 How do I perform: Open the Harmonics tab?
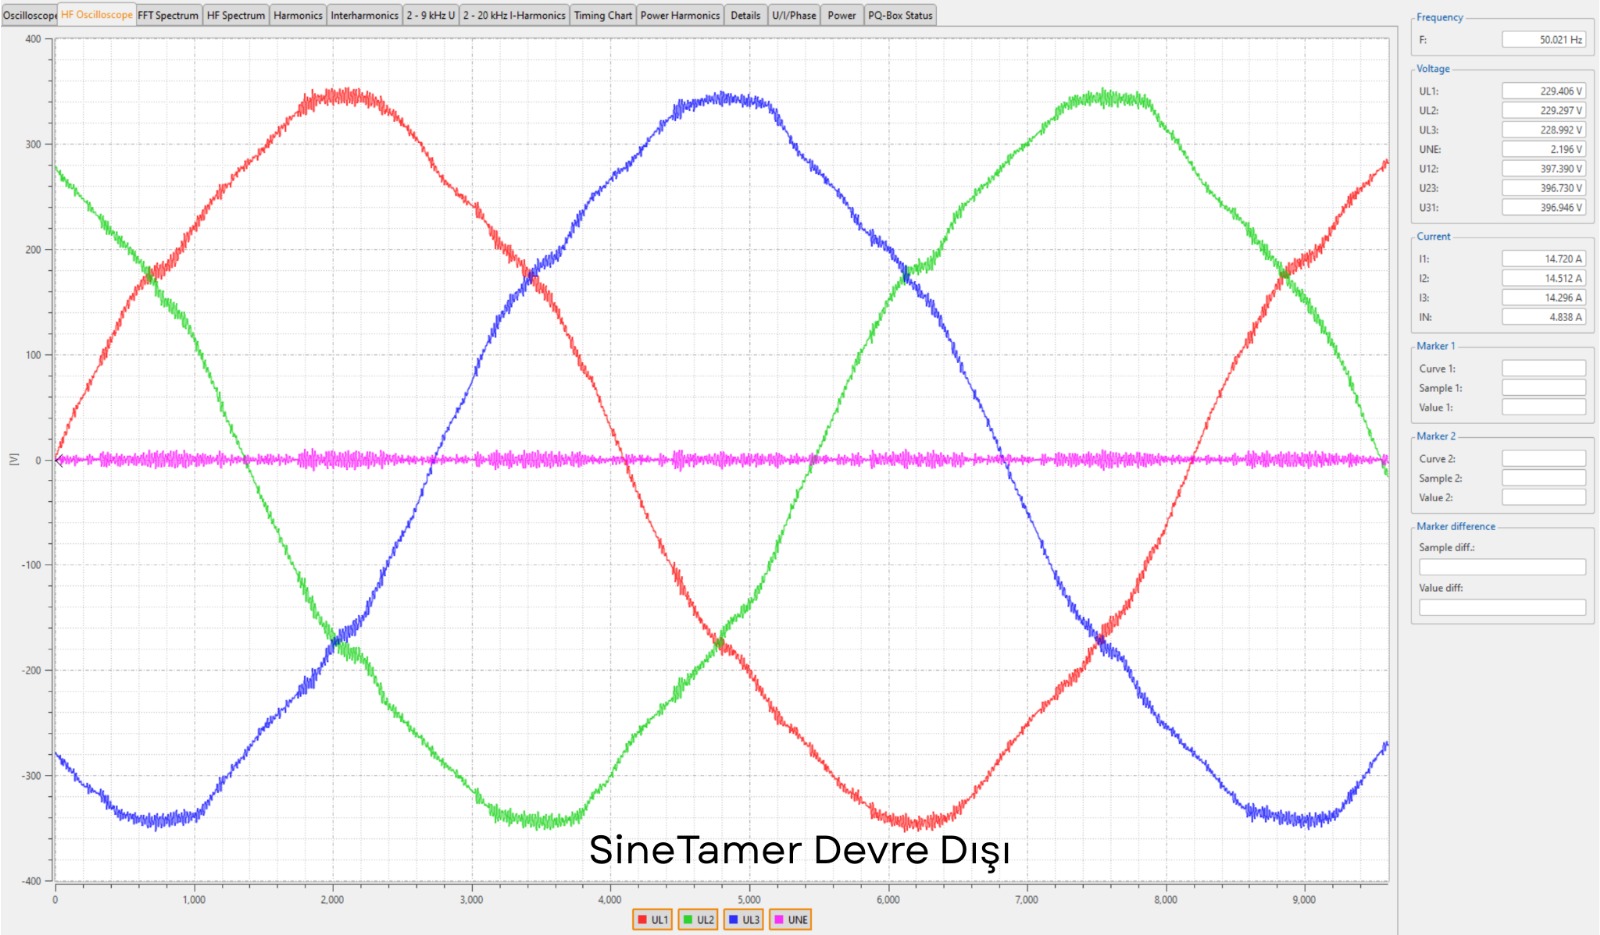[298, 15]
